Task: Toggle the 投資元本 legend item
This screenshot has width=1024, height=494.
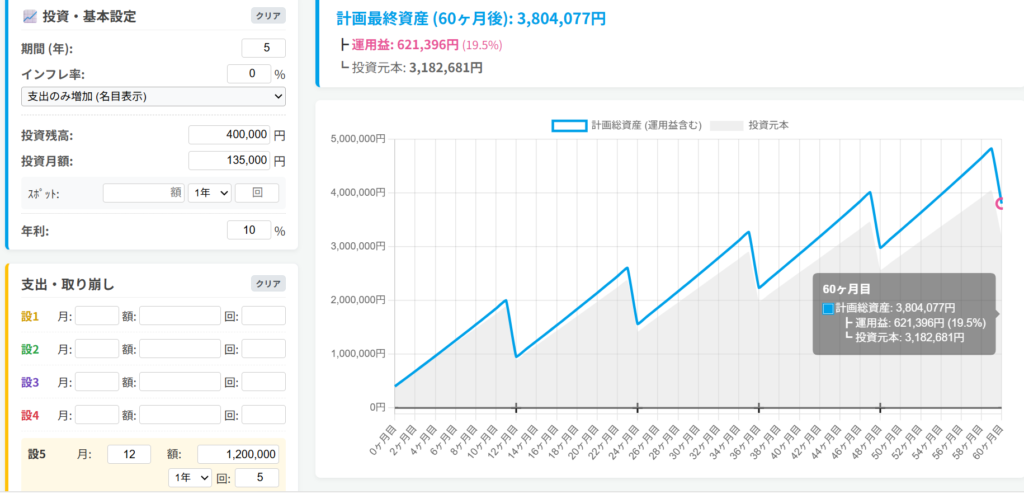Action: point(748,125)
